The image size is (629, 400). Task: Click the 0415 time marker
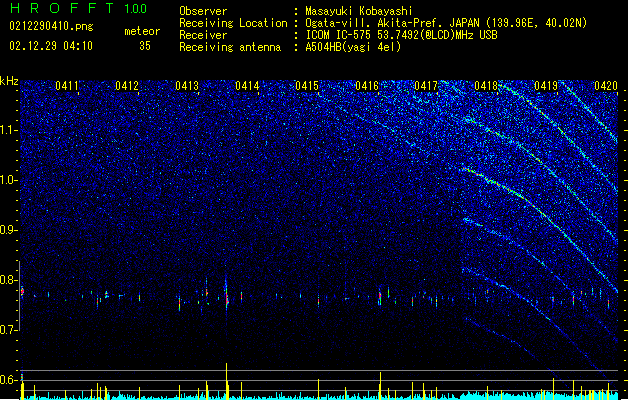tap(307, 86)
